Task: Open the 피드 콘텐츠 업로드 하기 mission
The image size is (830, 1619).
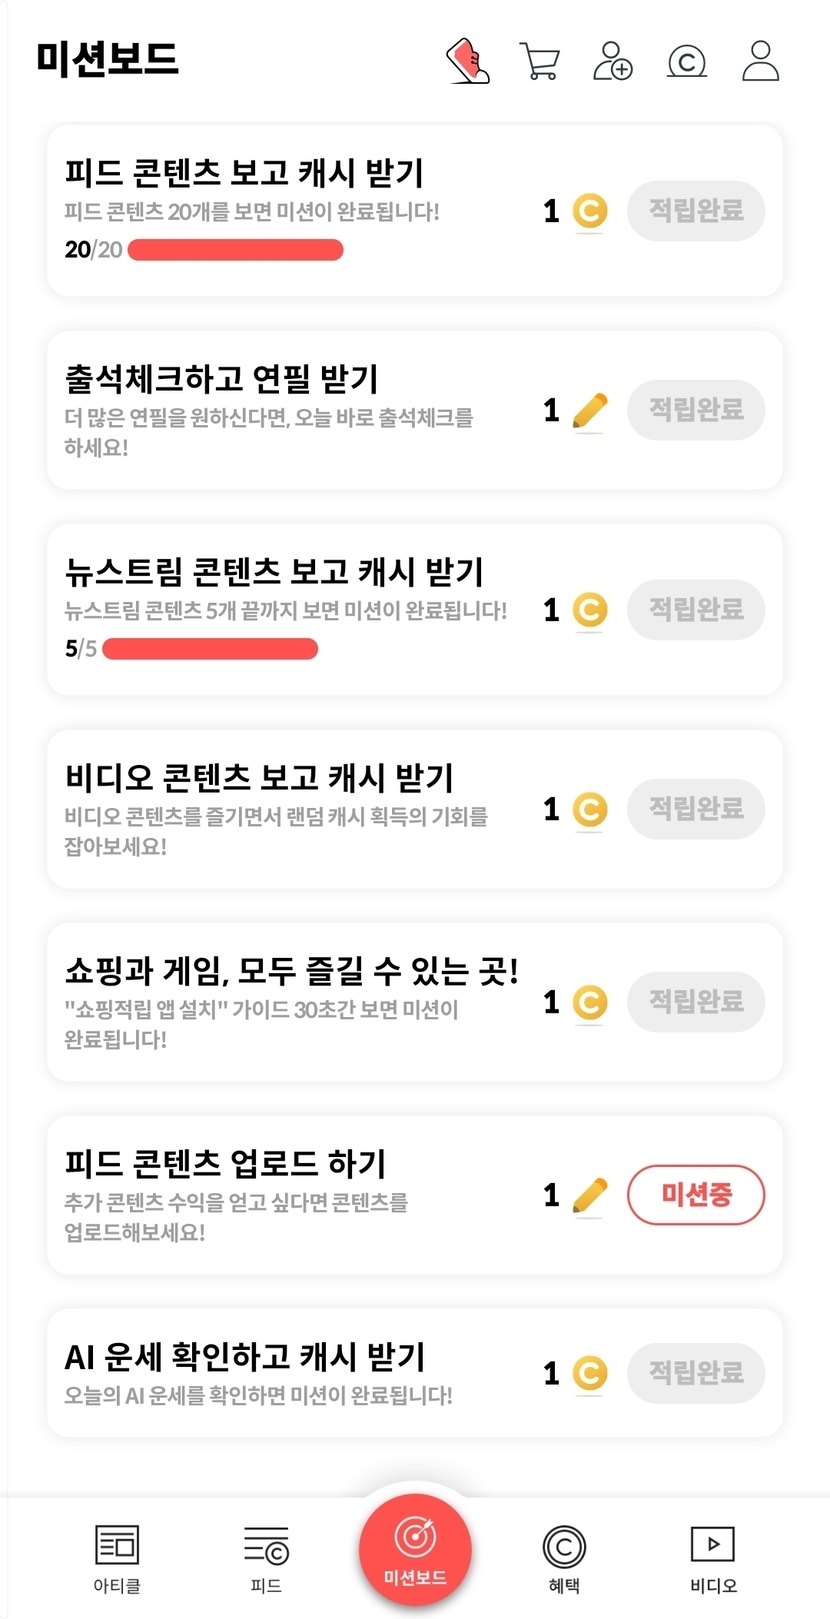Action: point(225,1164)
